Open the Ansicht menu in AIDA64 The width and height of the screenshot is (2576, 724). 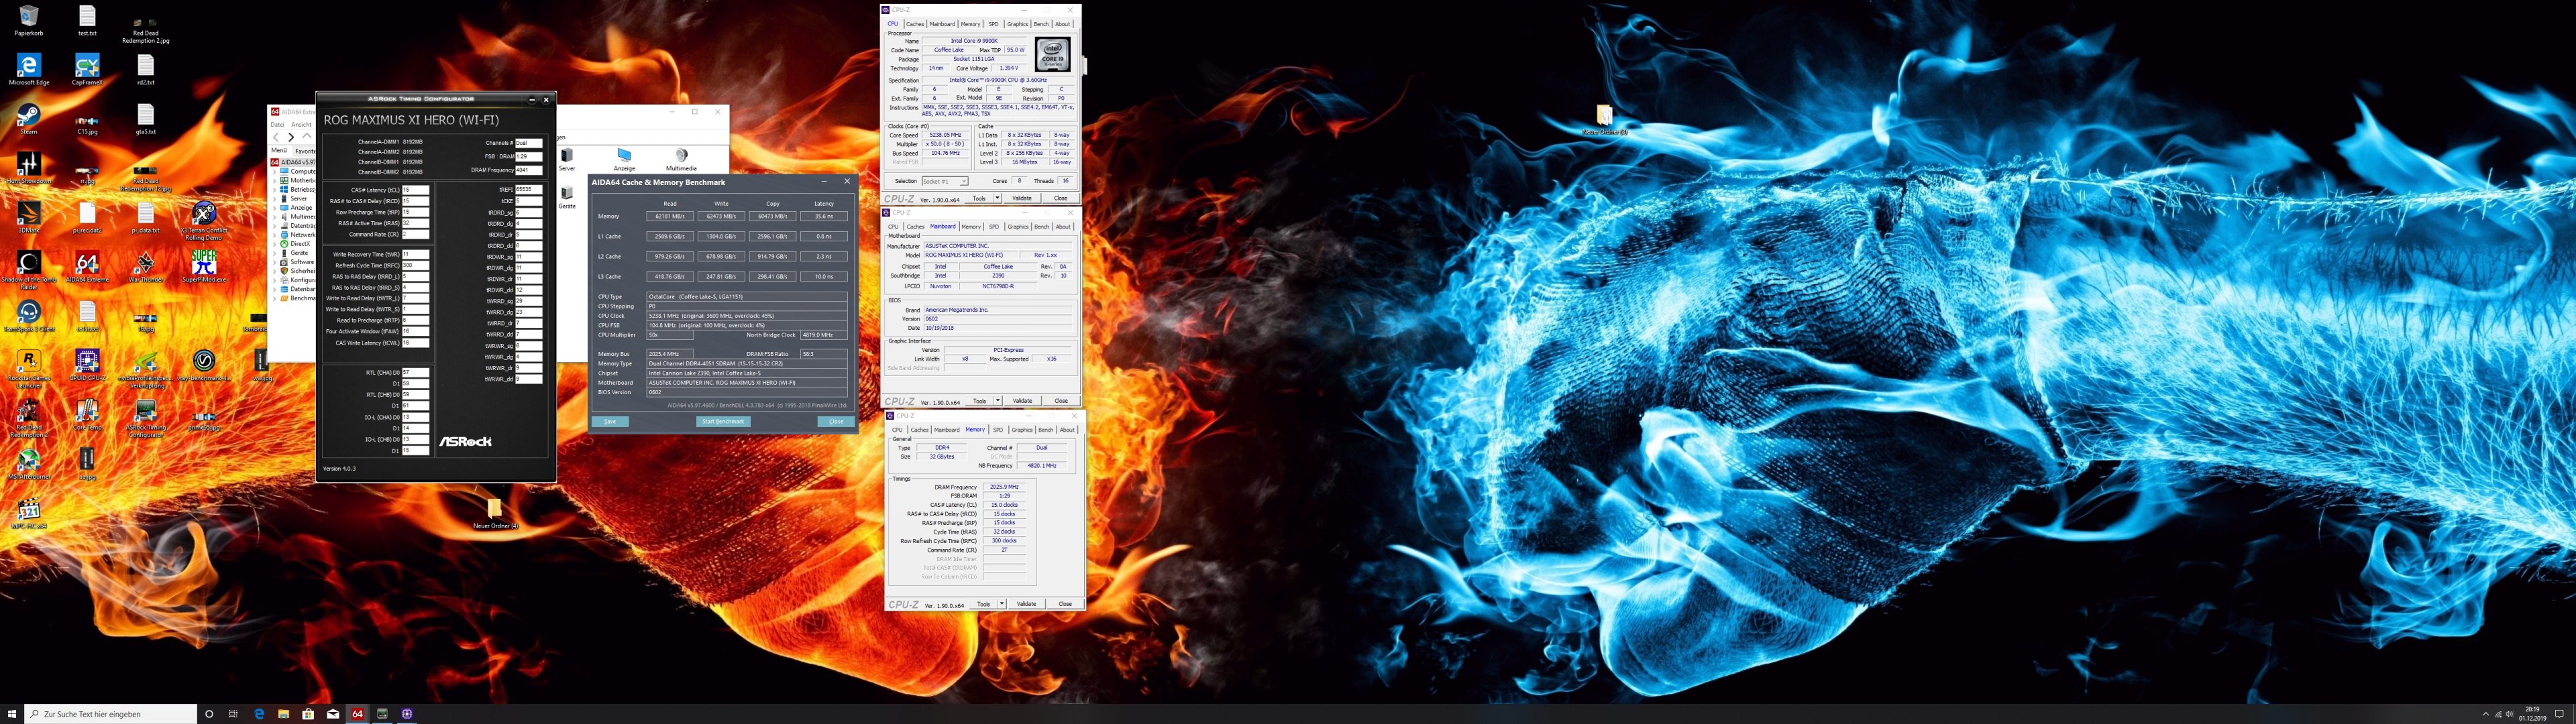point(301,125)
